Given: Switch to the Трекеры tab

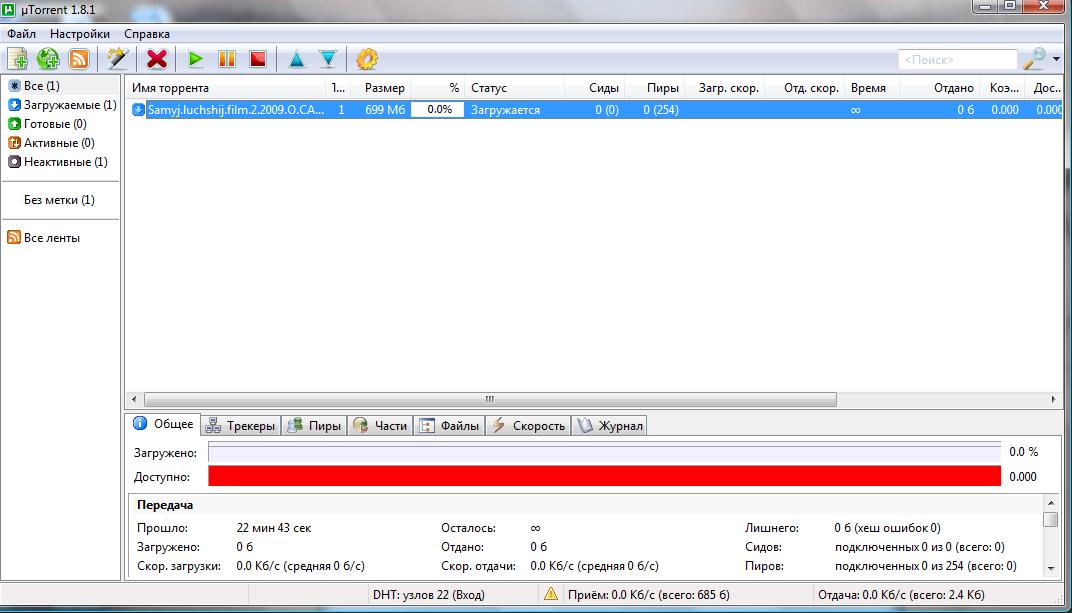Looking at the screenshot, I should pos(241,426).
